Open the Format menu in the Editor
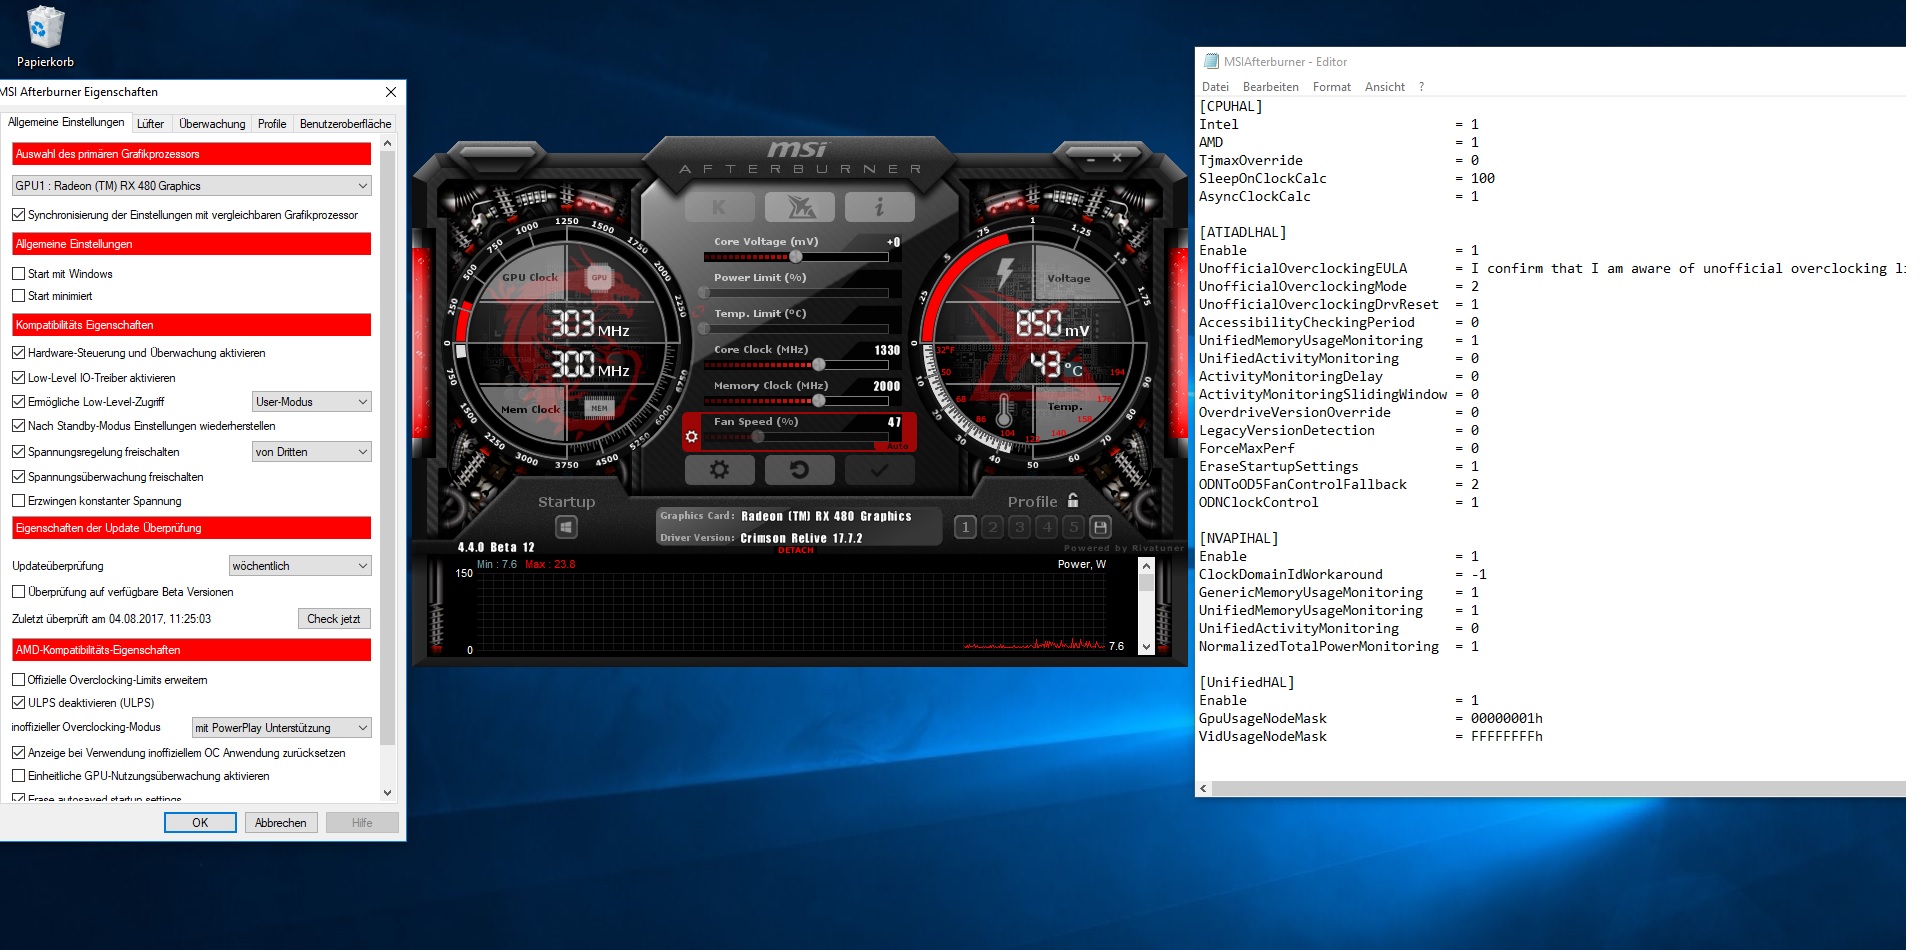This screenshot has height=950, width=1922. pyautogui.click(x=1331, y=87)
